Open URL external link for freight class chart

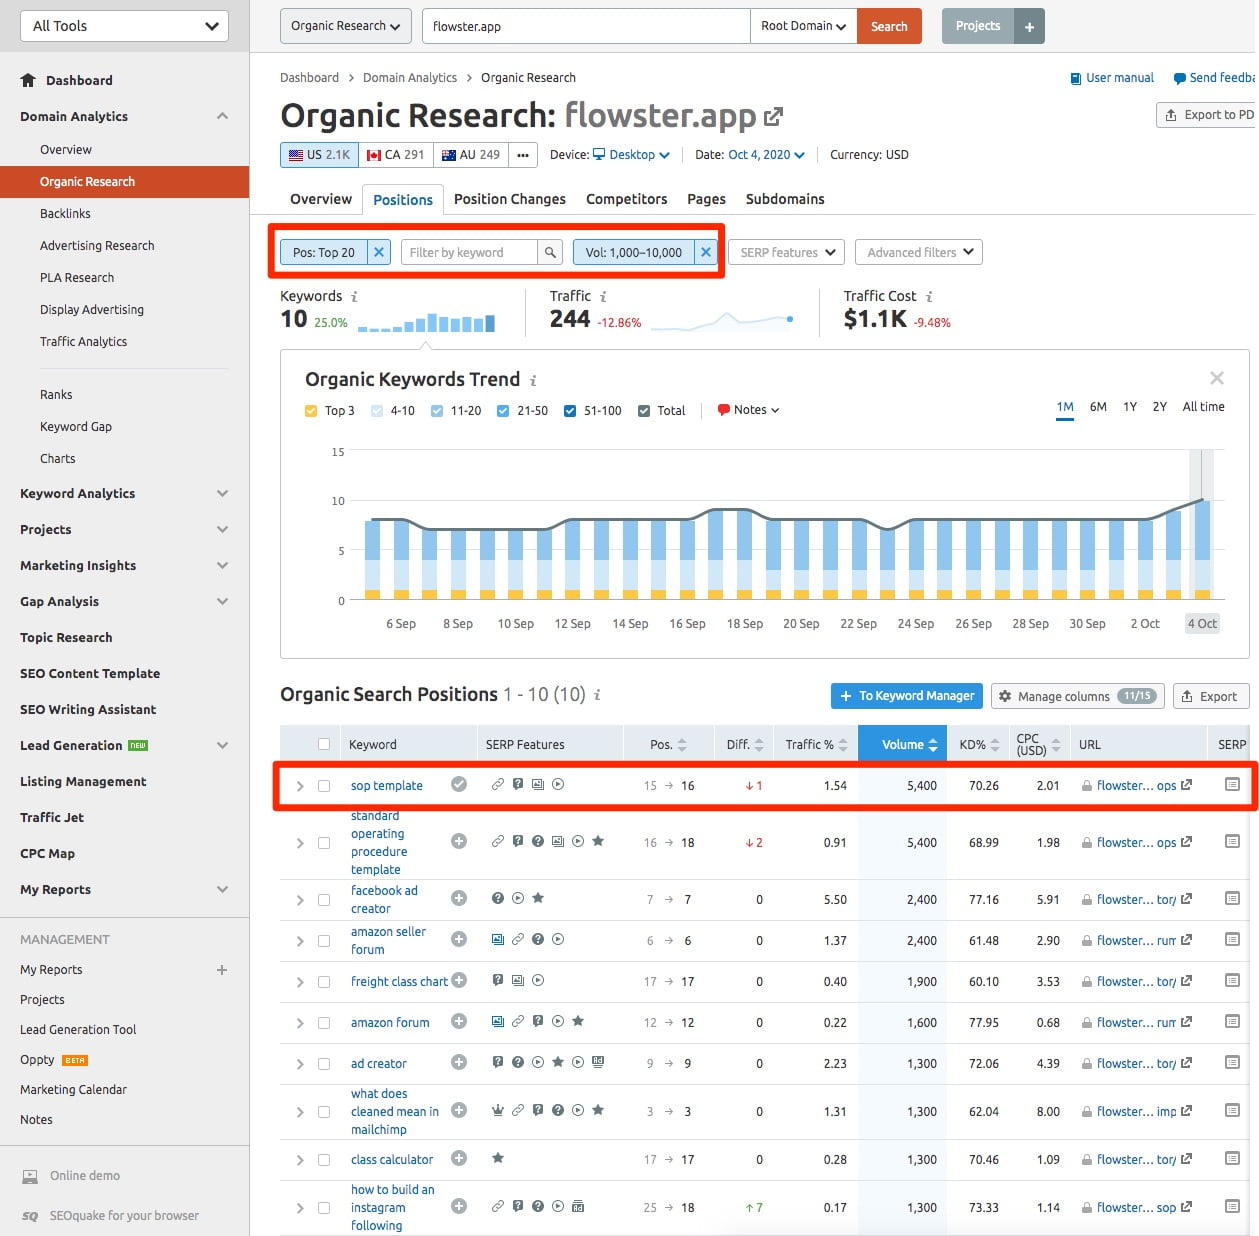click(1186, 981)
